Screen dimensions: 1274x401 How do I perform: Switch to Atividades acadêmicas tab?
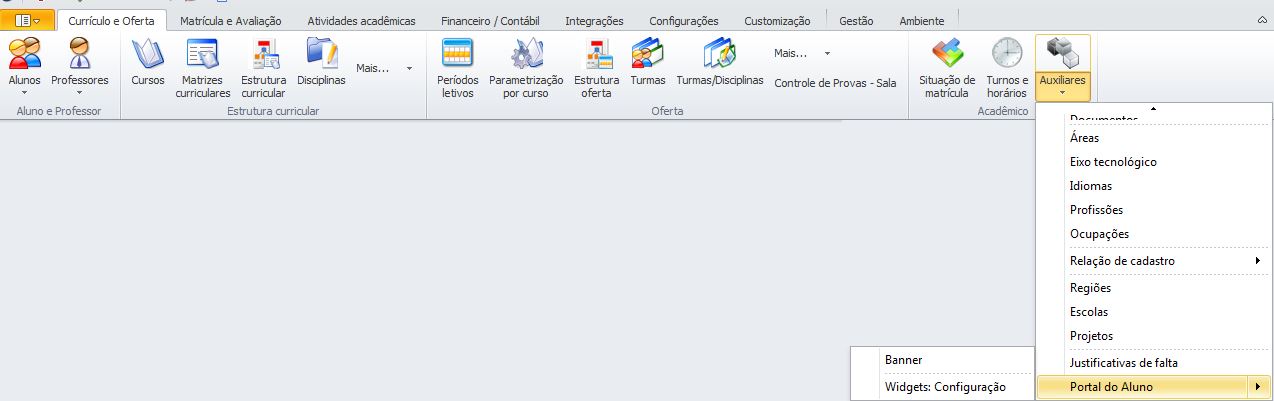click(x=362, y=20)
